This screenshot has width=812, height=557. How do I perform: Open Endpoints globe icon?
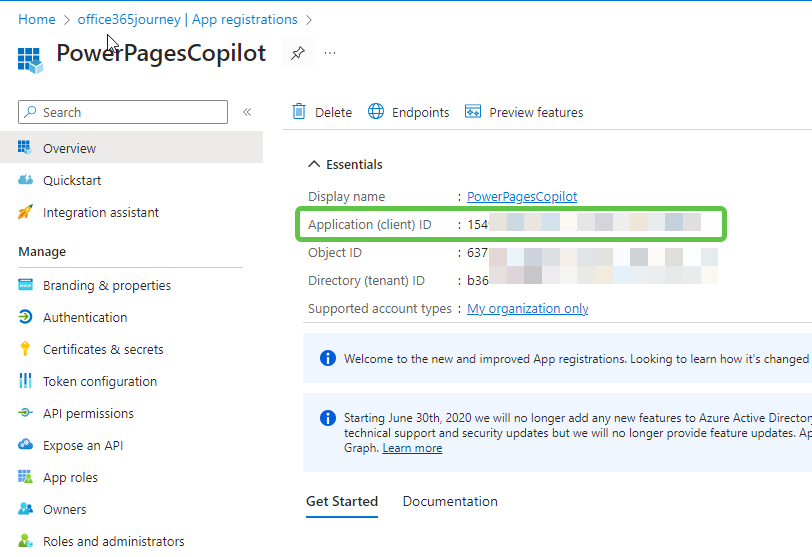click(x=376, y=112)
